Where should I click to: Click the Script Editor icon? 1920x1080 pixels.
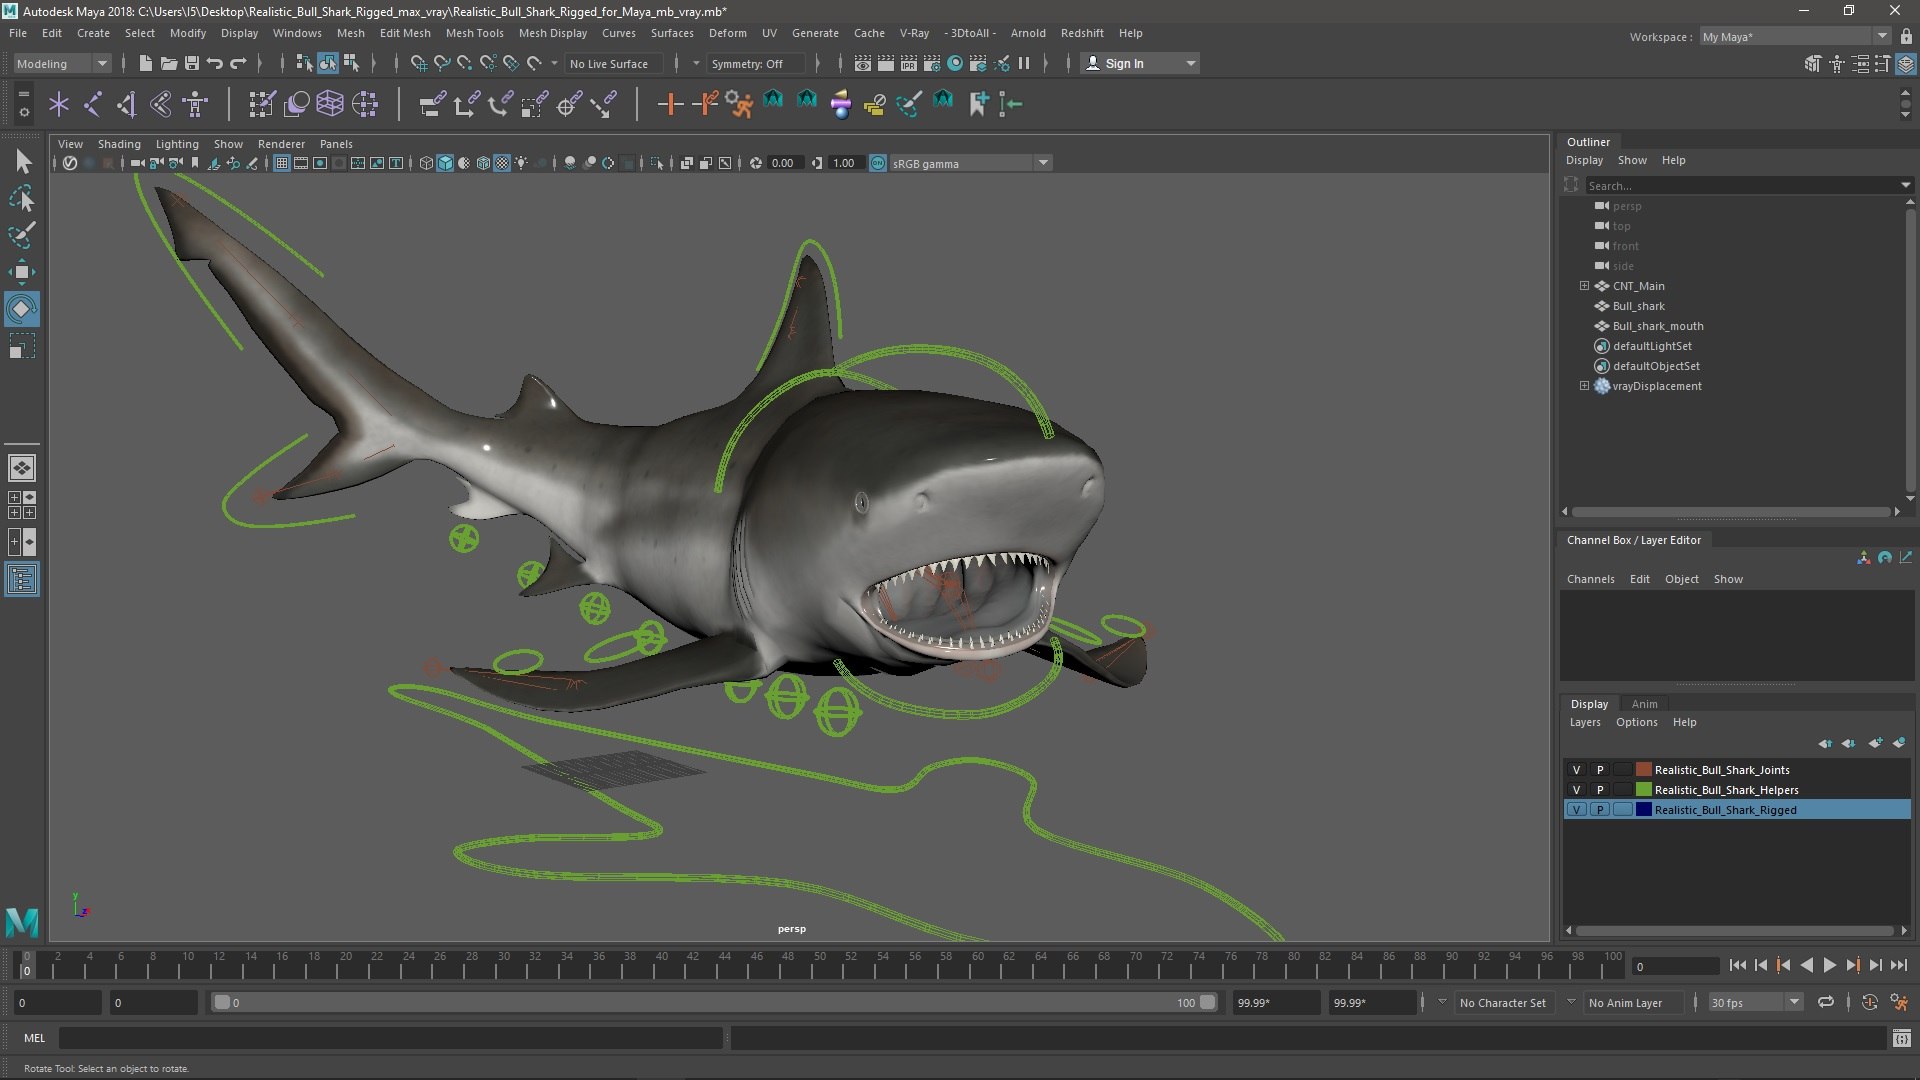click(x=1901, y=1039)
